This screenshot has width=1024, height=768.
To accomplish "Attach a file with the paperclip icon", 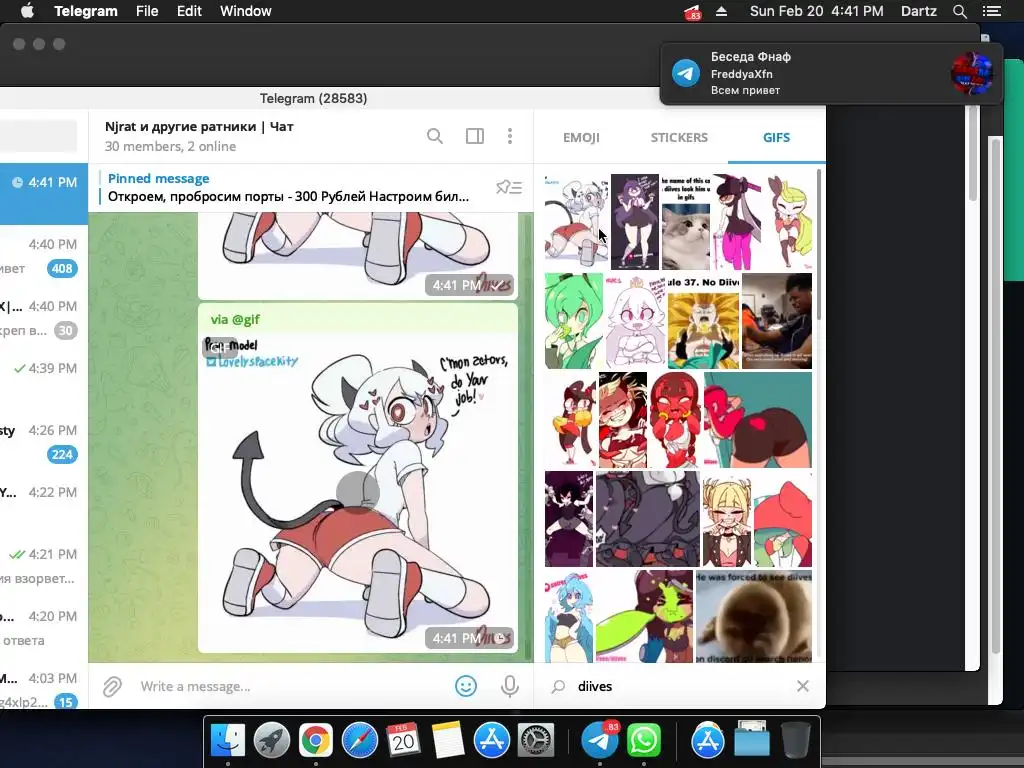I will coord(112,686).
